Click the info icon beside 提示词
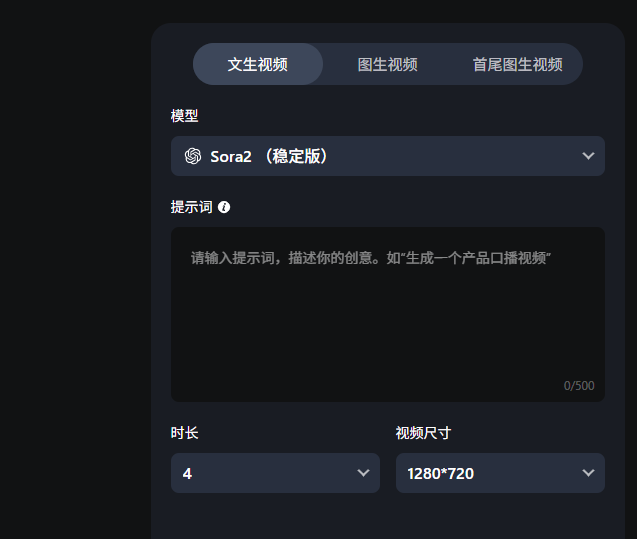 pyautogui.click(x=224, y=207)
